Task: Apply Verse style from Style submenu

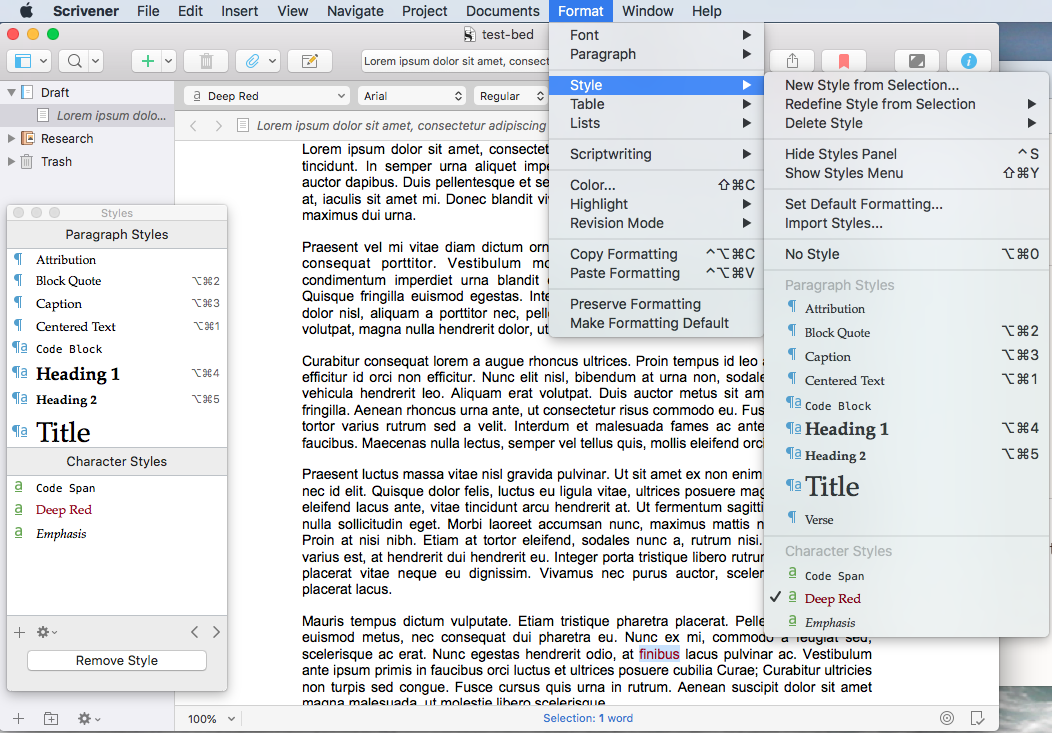Action: [x=906, y=519]
